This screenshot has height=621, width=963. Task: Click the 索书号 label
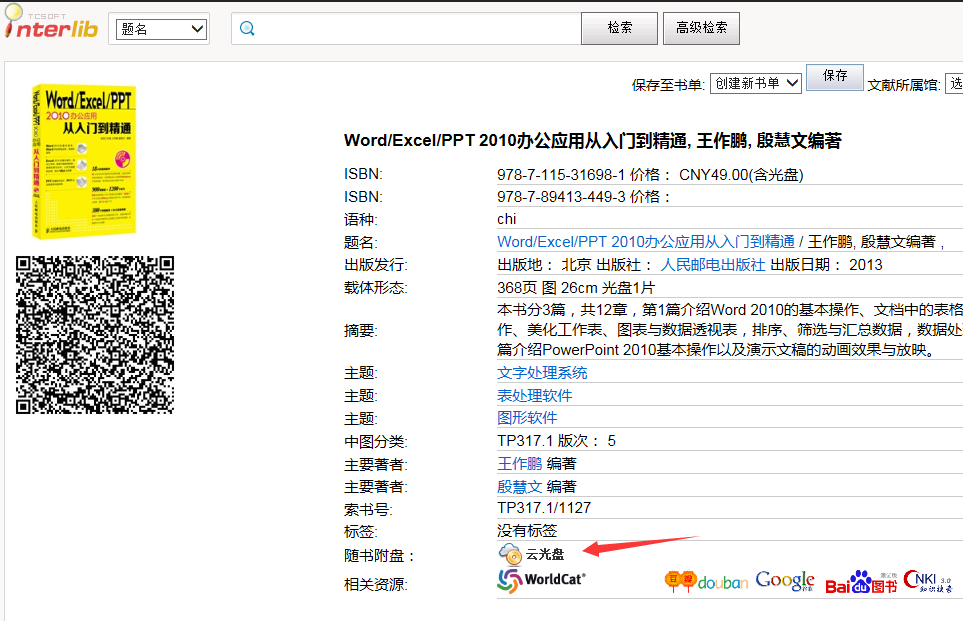point(368,509)
